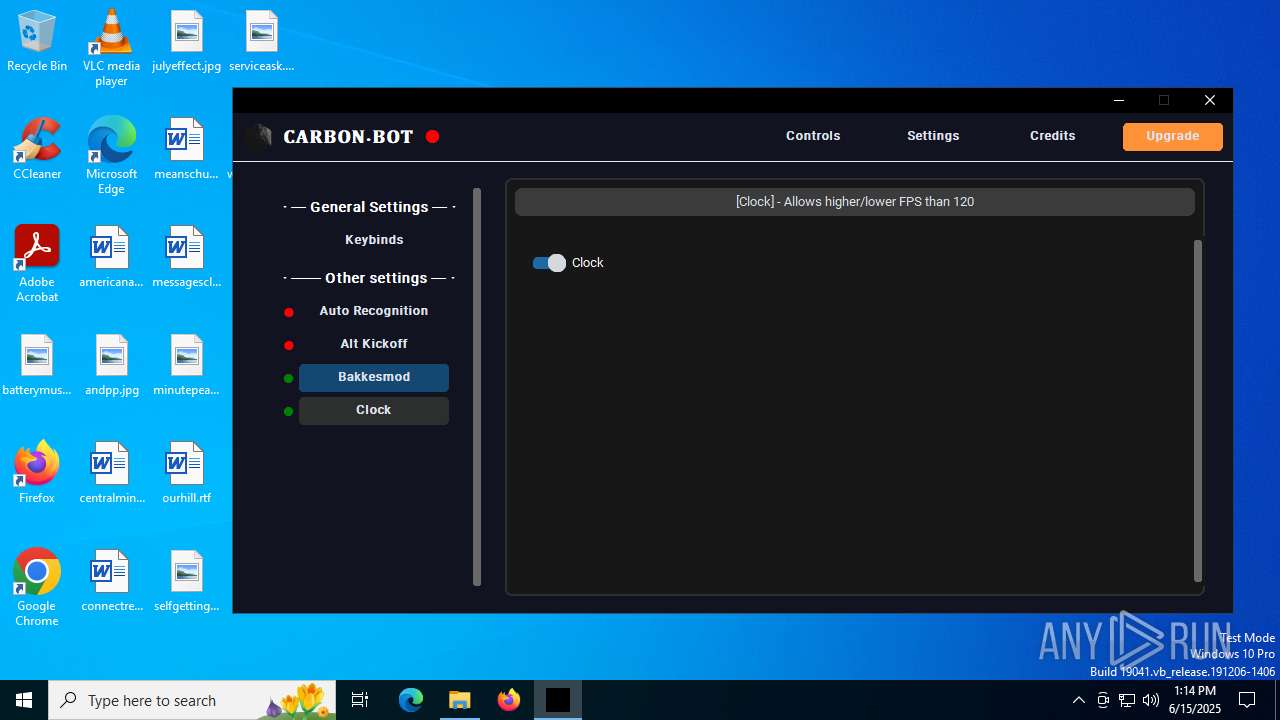
Task: Toggle the Clock switch off
Action: pyautogui.click(x=549, y=263)
